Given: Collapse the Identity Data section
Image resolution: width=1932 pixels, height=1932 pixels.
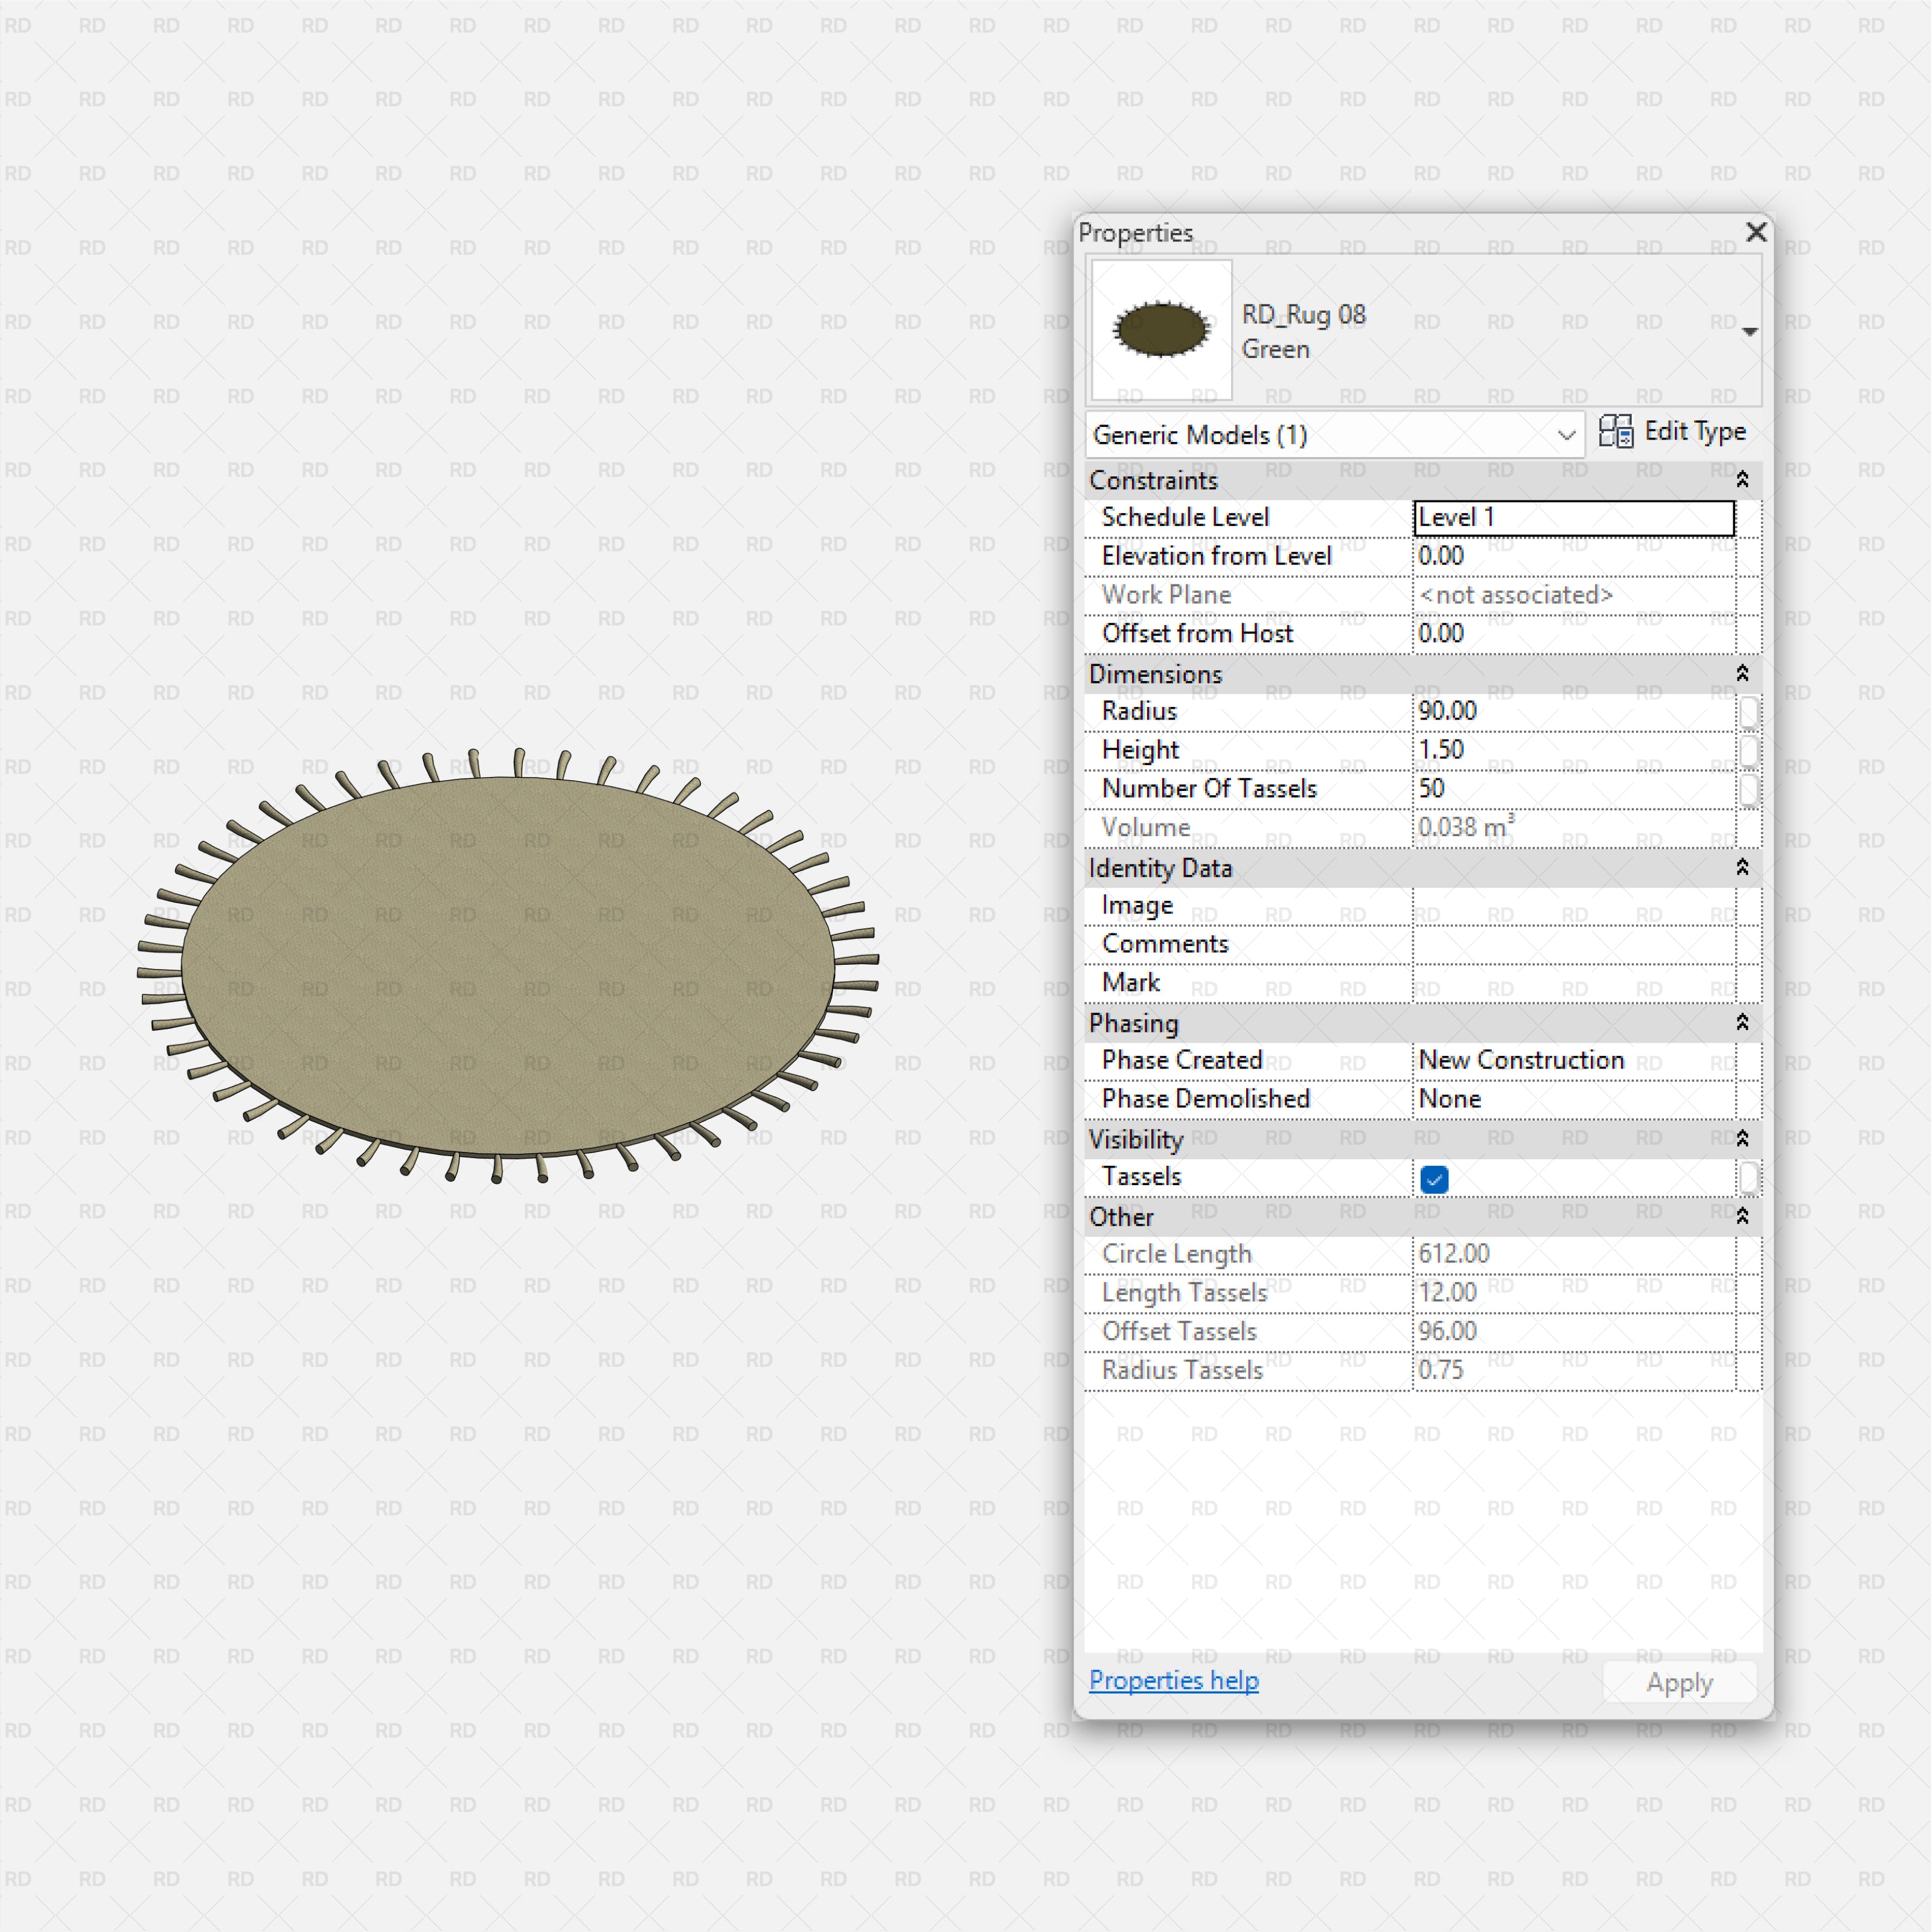Looking at the screenshot, I should (1742, 868).
